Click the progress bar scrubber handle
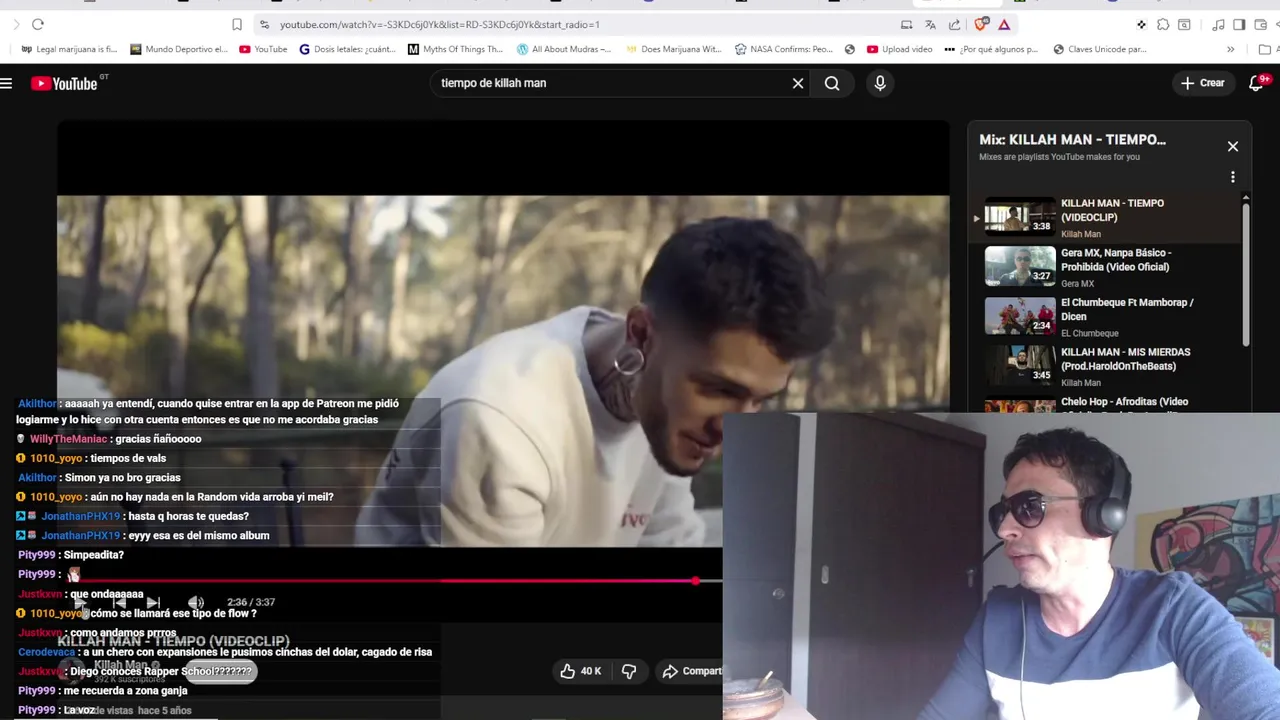Screen dimensions: 1280x720 click(x=696, y=581)
